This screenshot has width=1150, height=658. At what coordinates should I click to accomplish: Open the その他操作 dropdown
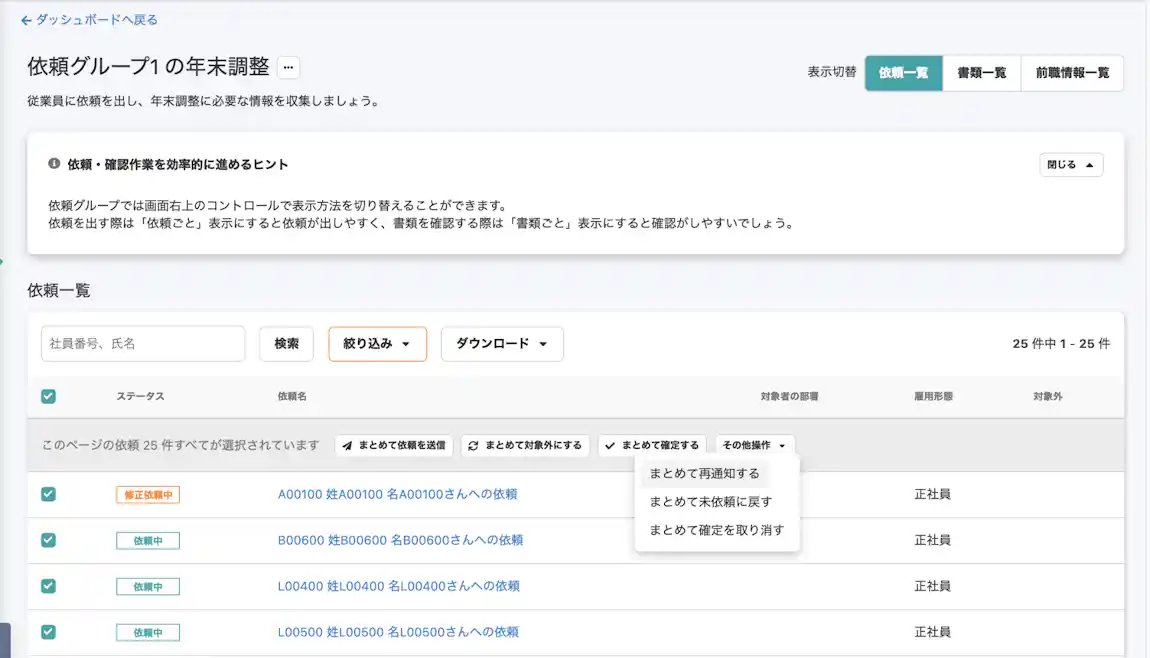tap(753, 445)
